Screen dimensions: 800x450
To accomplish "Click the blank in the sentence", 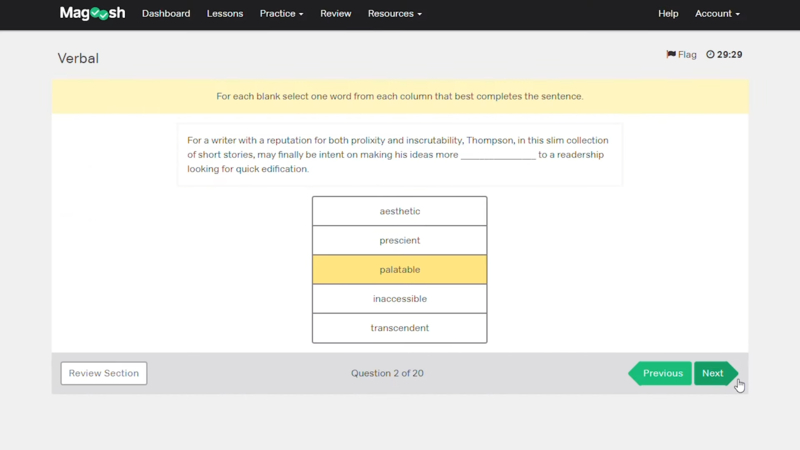I will pos(498,155).
